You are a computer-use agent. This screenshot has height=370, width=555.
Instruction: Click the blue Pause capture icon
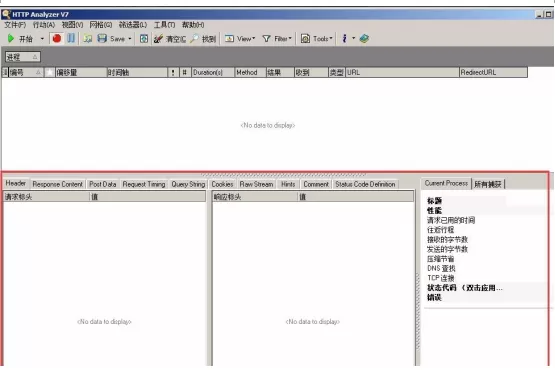pos(71,38)
